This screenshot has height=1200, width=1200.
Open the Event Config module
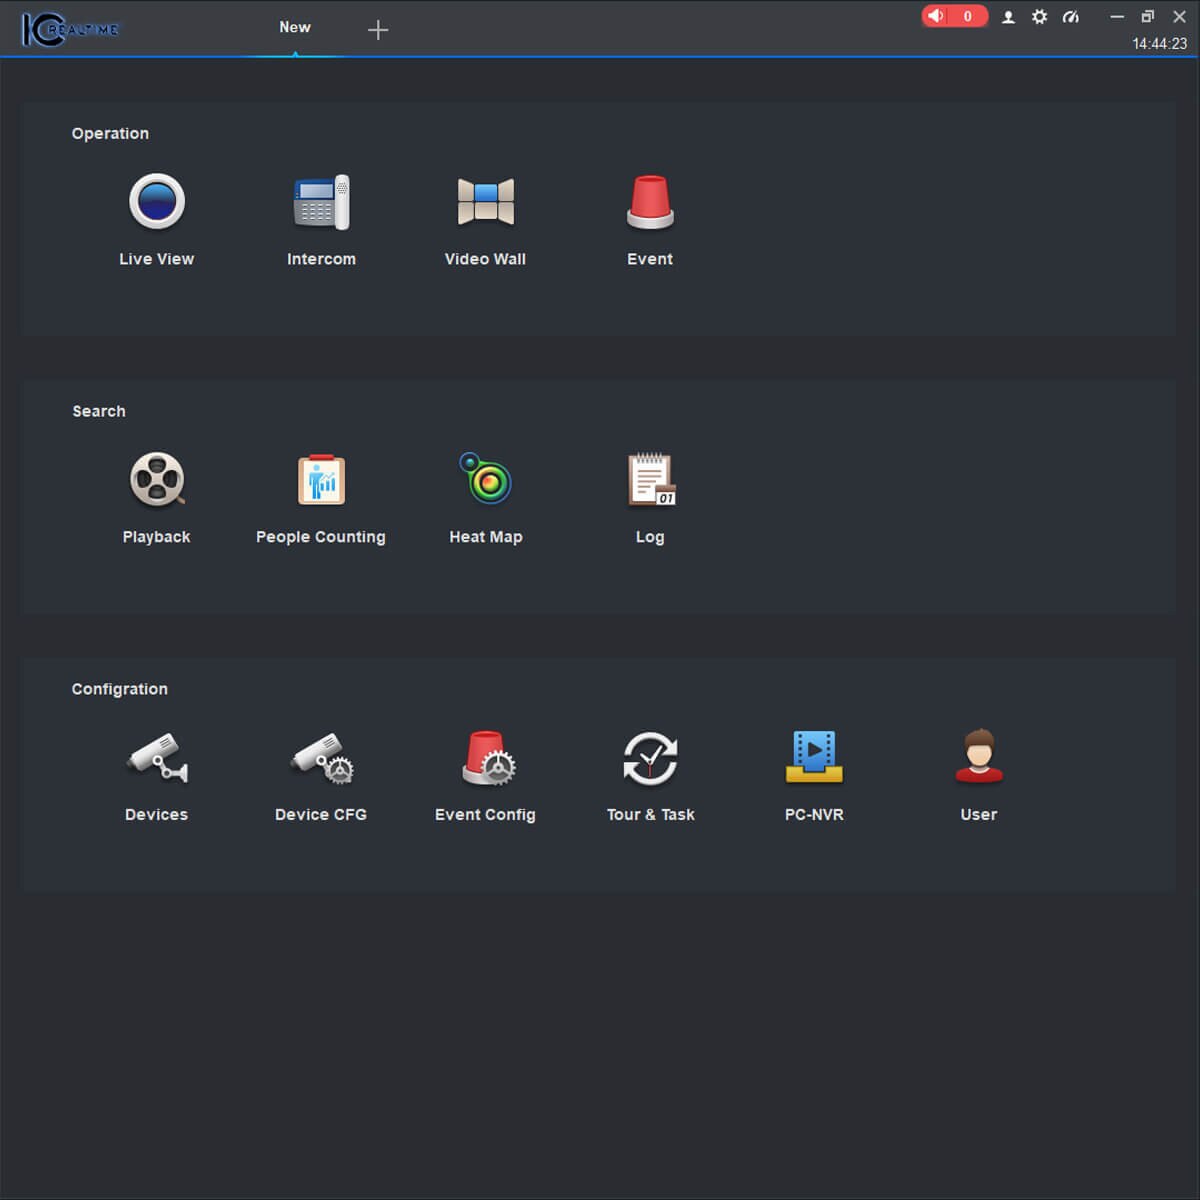click(486, 758)
